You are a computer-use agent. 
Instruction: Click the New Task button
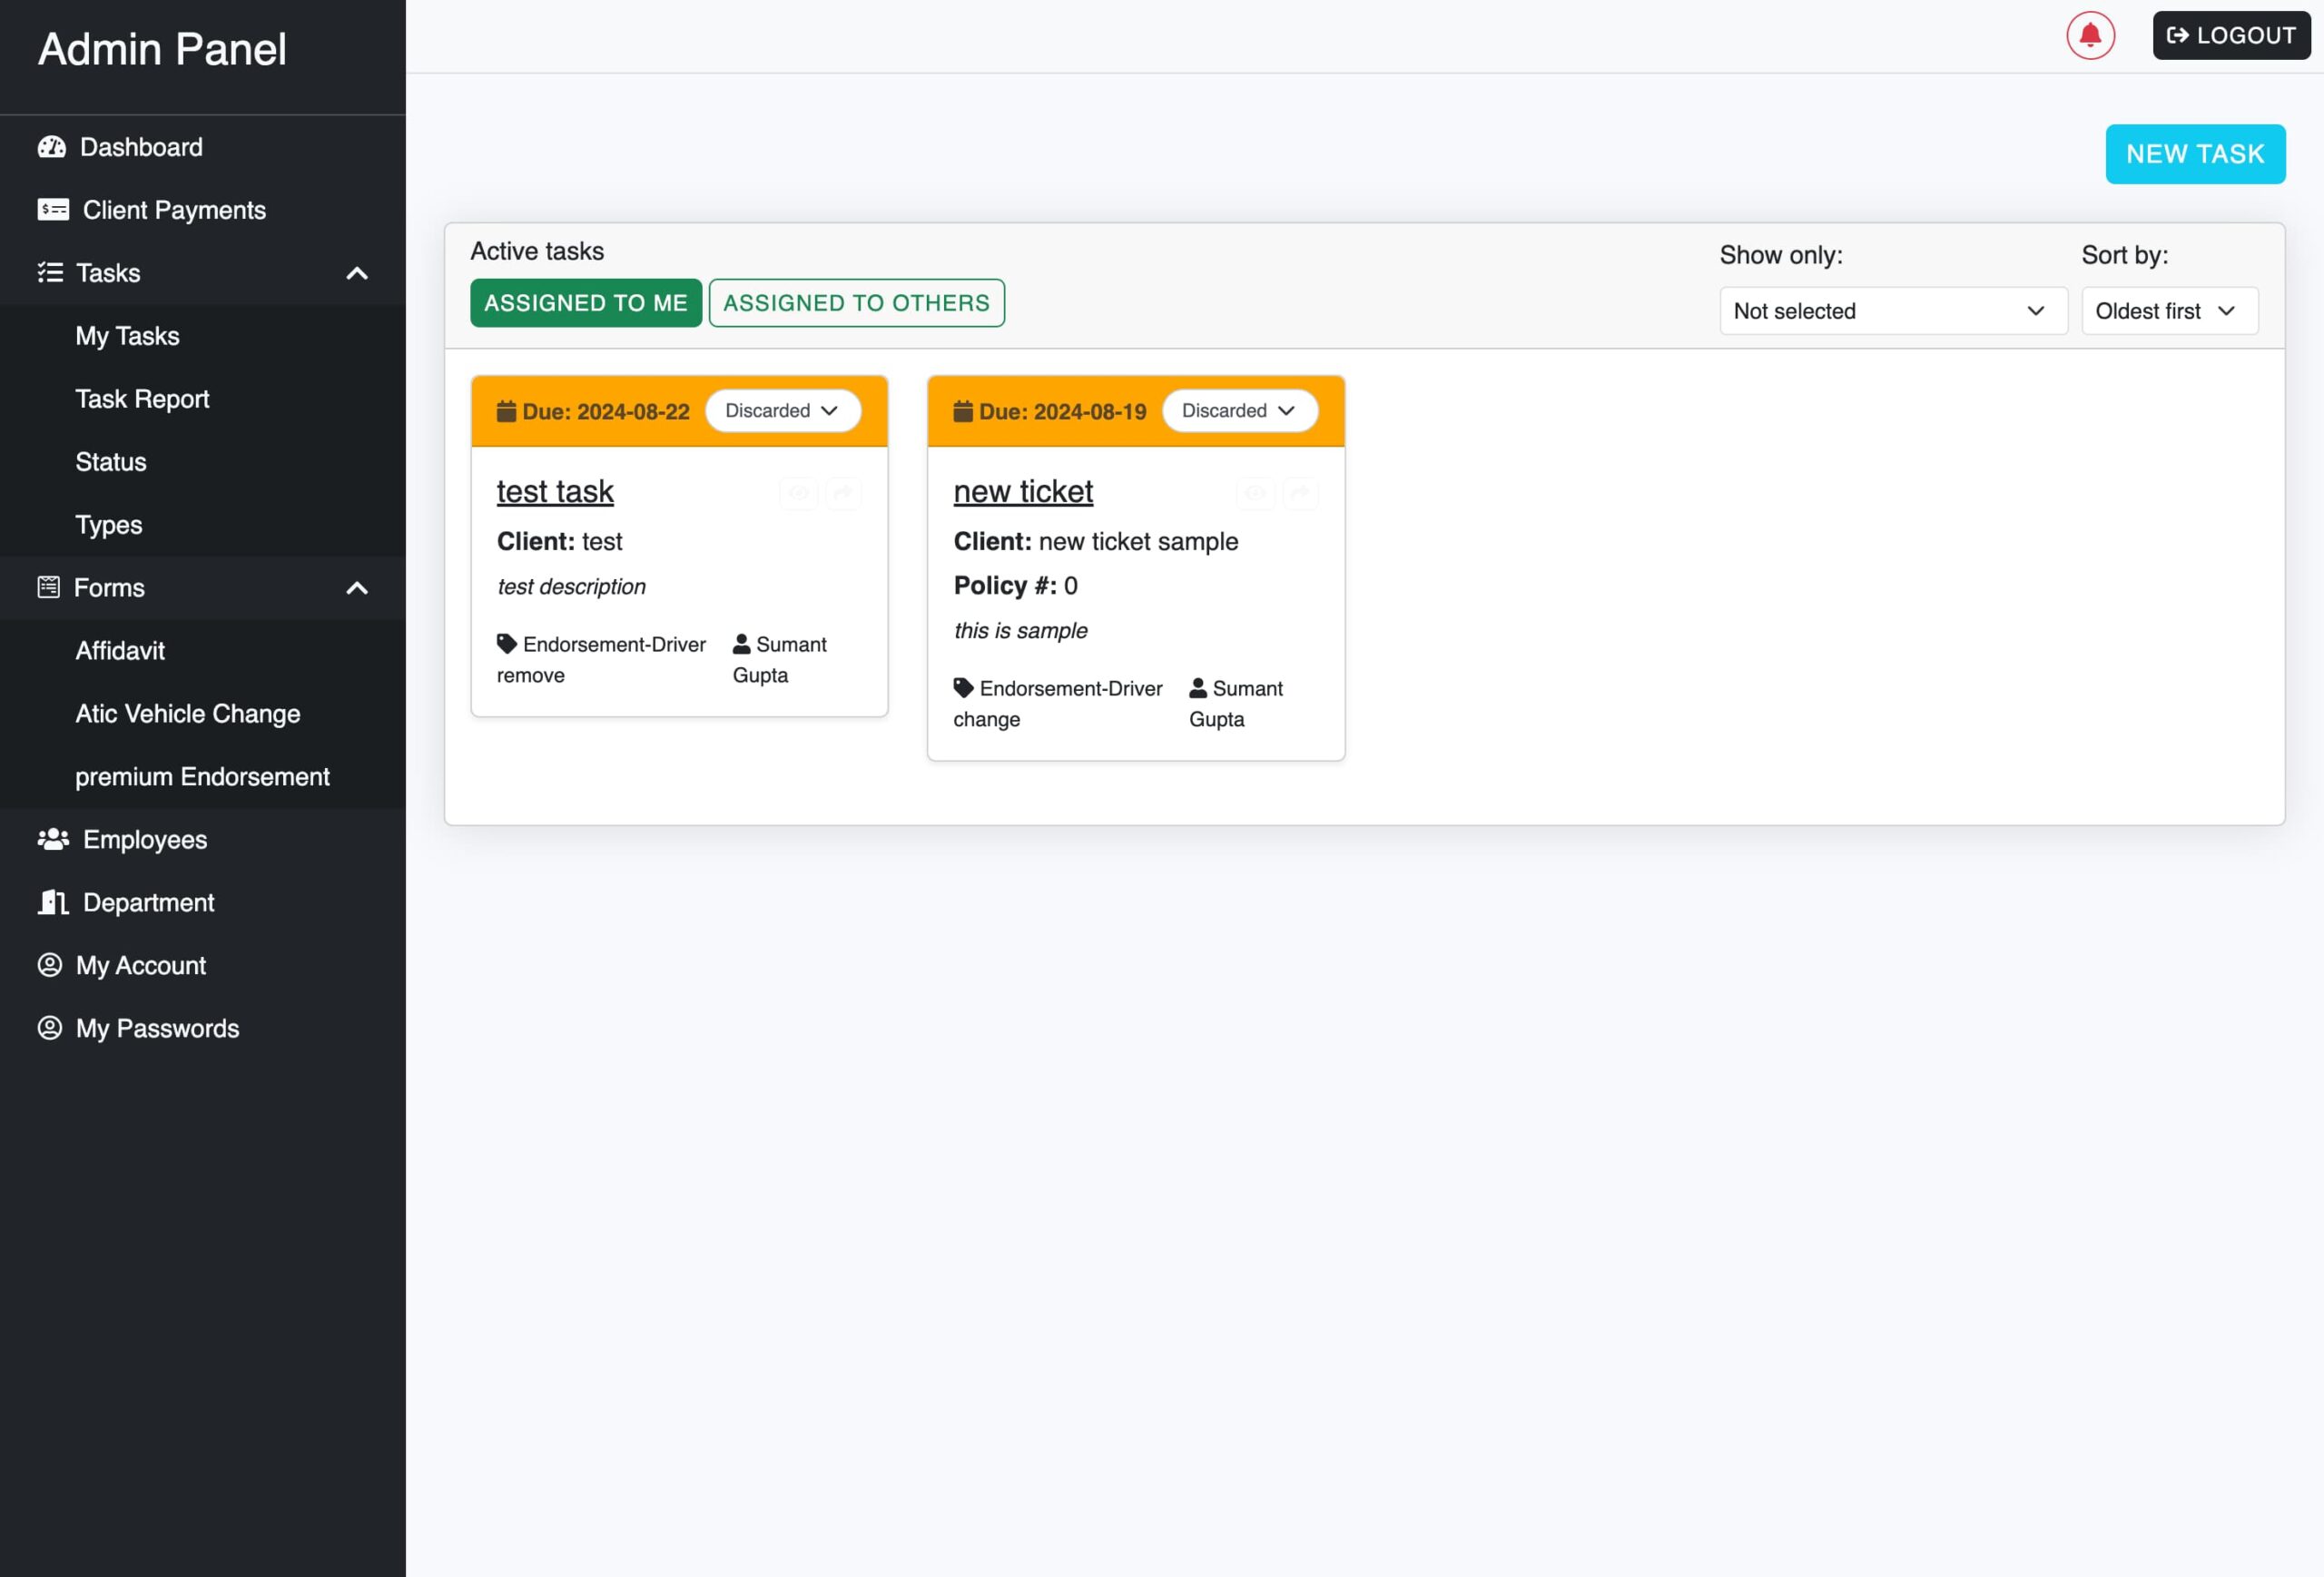[2194, 154]
